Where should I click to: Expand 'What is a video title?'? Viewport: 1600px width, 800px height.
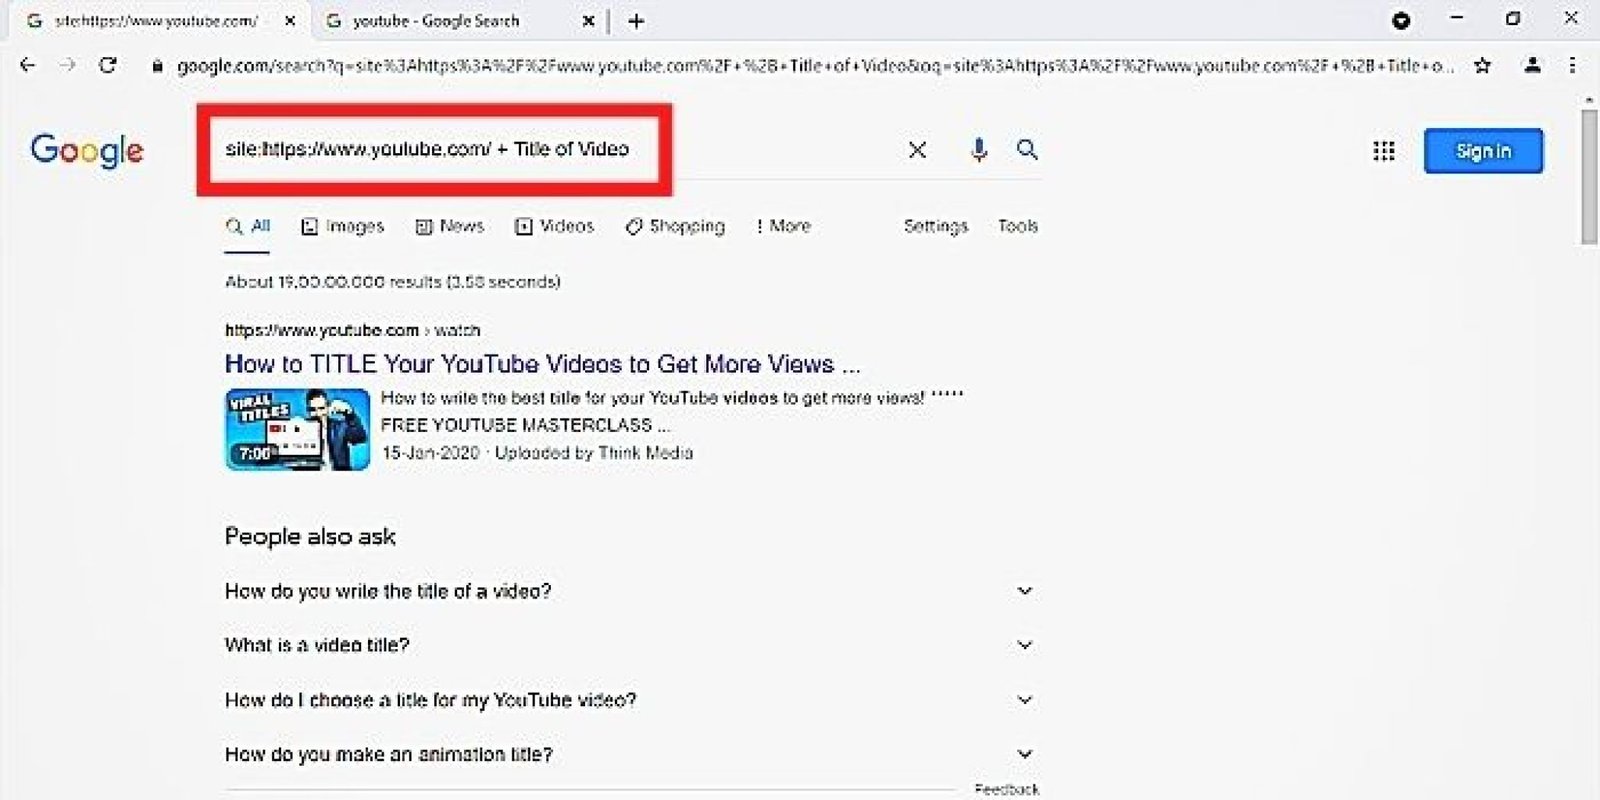(x=630, y=645)
